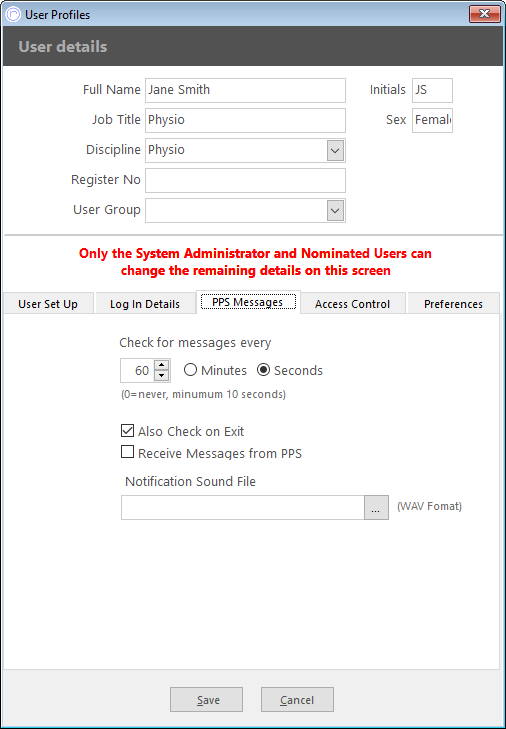Open the Log In Details tab
This screenshot has width=506, height=729.
point(145,304)
